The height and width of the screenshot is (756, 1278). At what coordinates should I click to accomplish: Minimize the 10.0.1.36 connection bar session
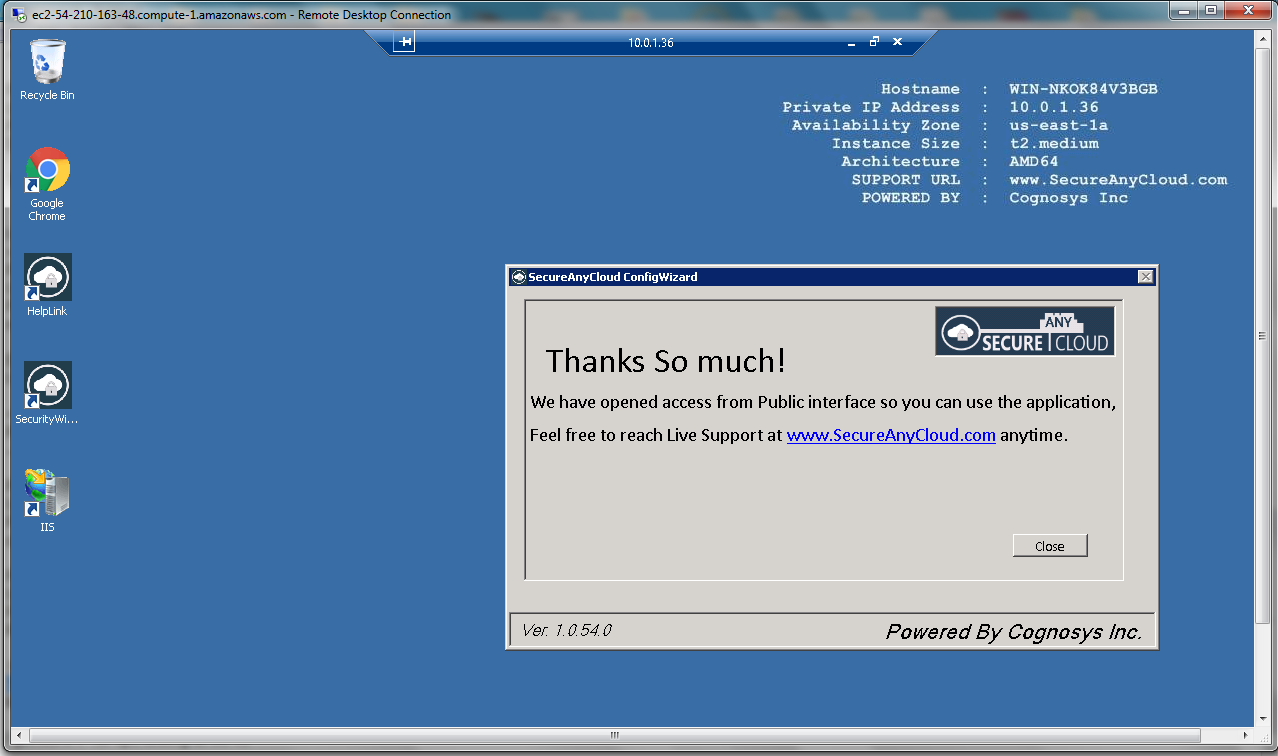point(851,42)
